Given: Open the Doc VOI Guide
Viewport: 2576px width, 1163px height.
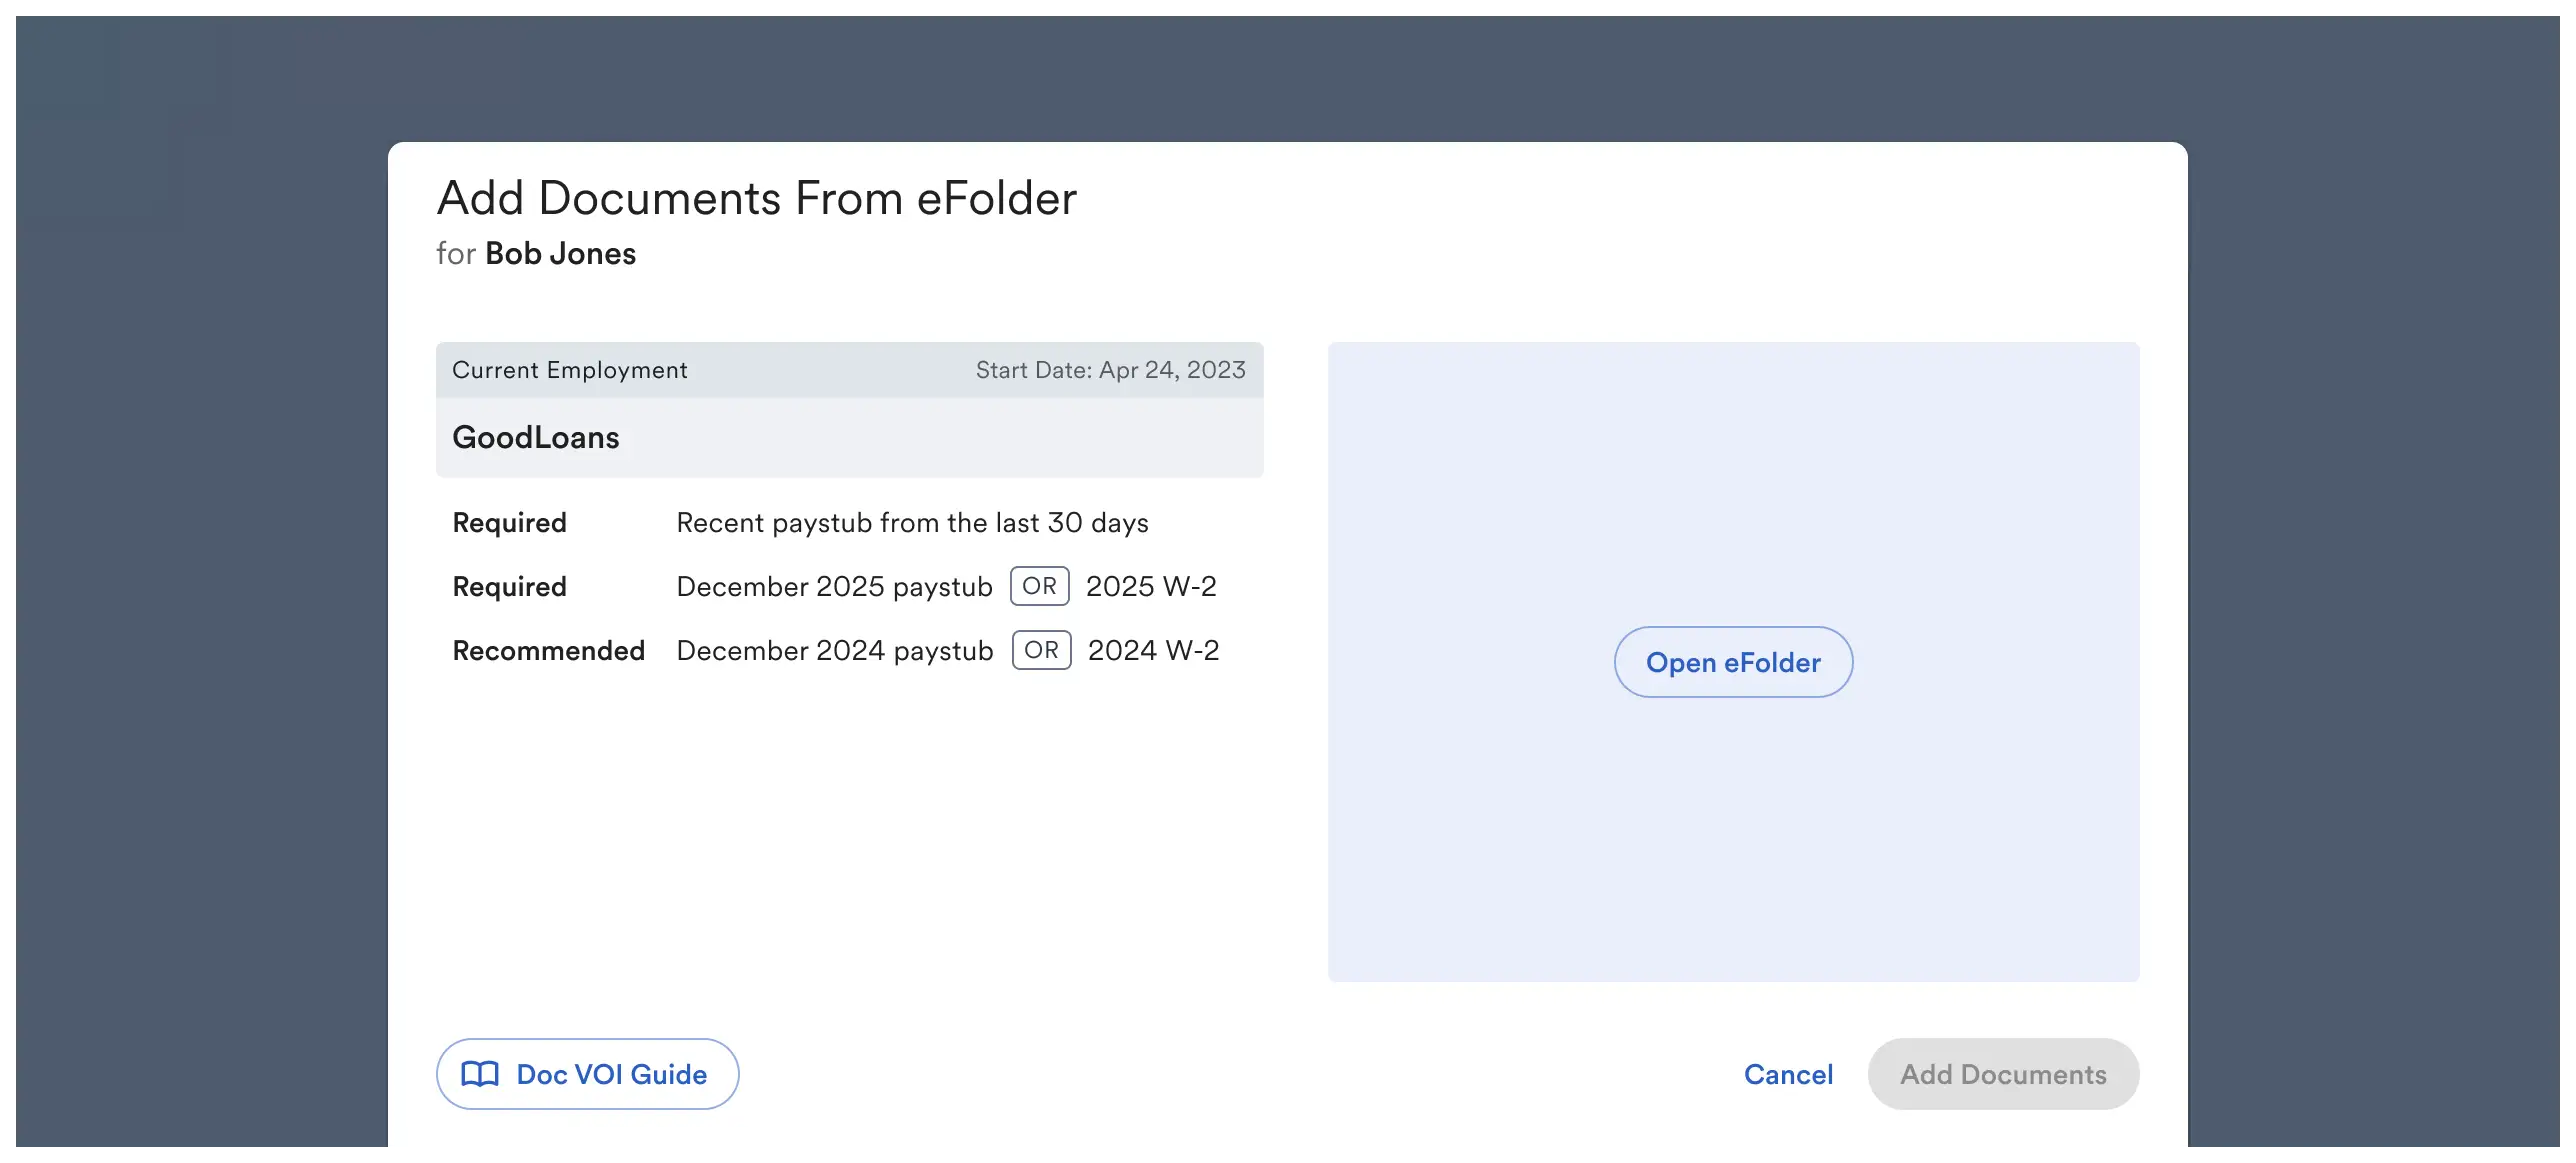Looking at the screenshot, I should pyautogui.click(x=587, y=1074).
